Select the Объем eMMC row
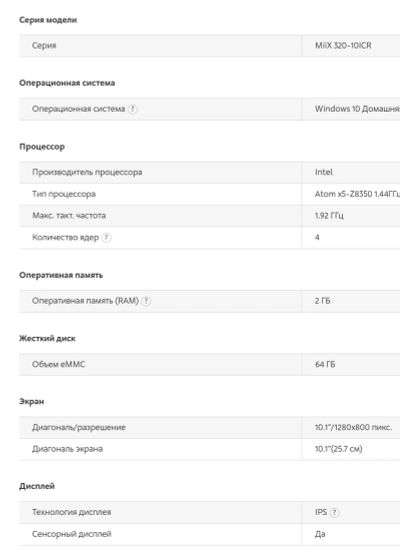The width and height of the screenshot is (400, 551). 209,364
